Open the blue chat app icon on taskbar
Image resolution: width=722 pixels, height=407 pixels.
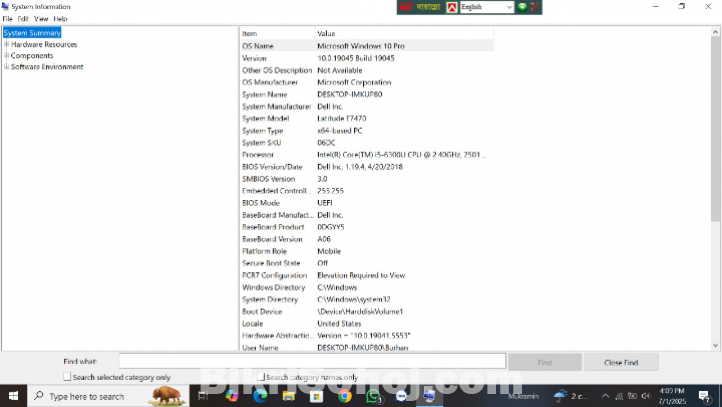tap(401, 396)
